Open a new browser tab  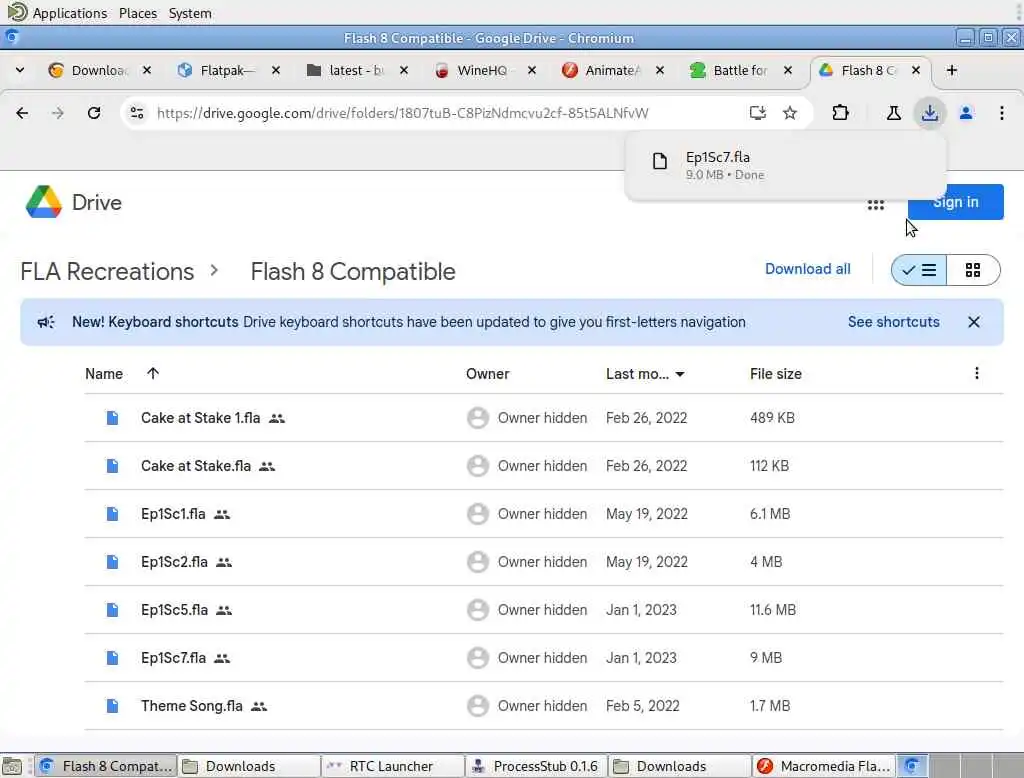point(952,70)
